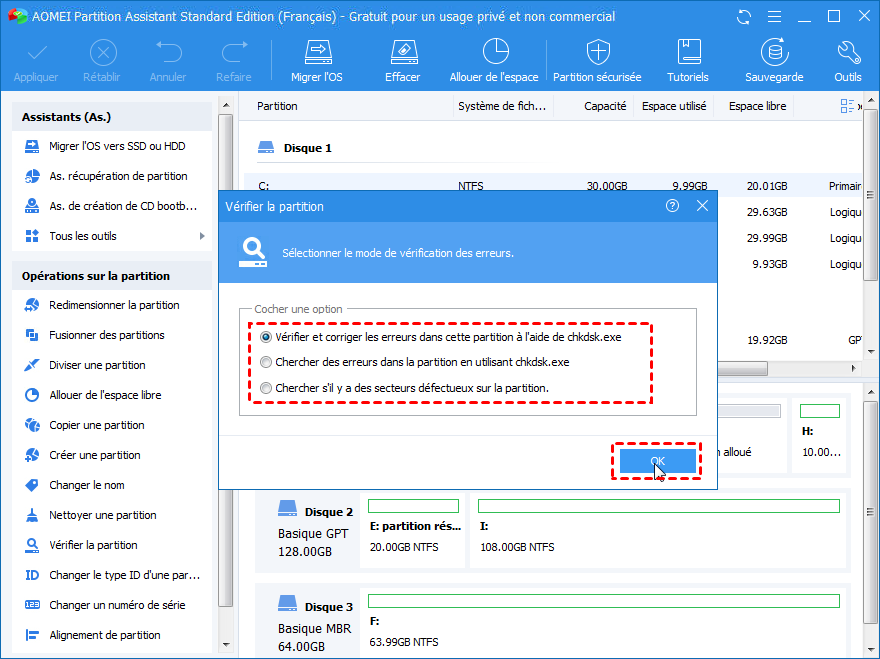Expand the Tous les outils submenu arrow
The width and height of the screenshot is (880, 659).
tap(202, 236)
